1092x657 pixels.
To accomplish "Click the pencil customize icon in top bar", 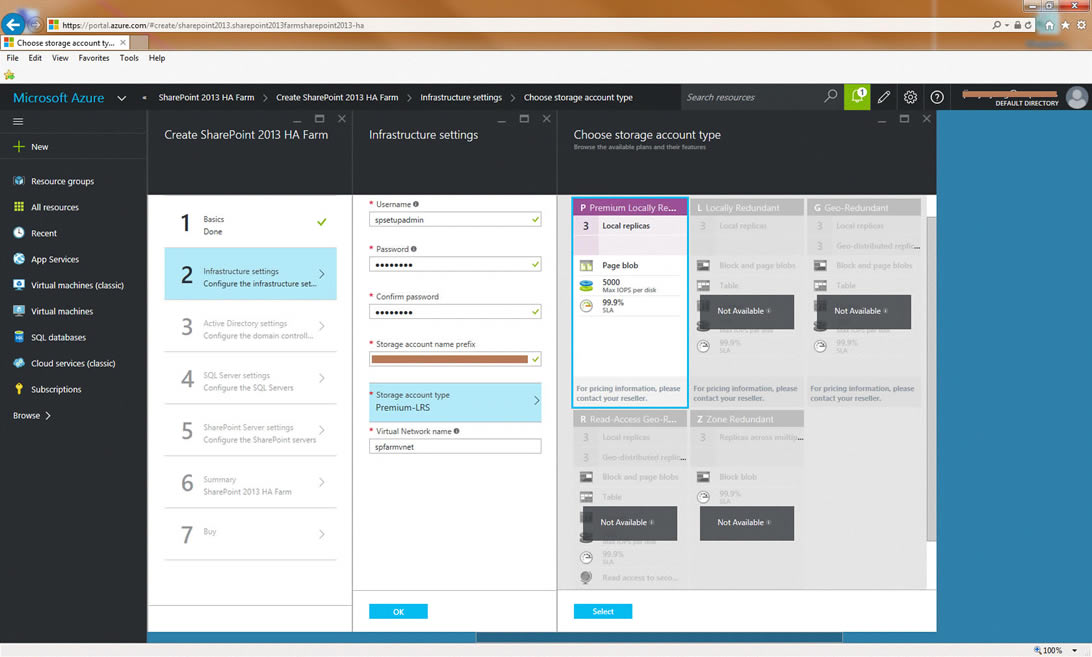I will [884, 97].
